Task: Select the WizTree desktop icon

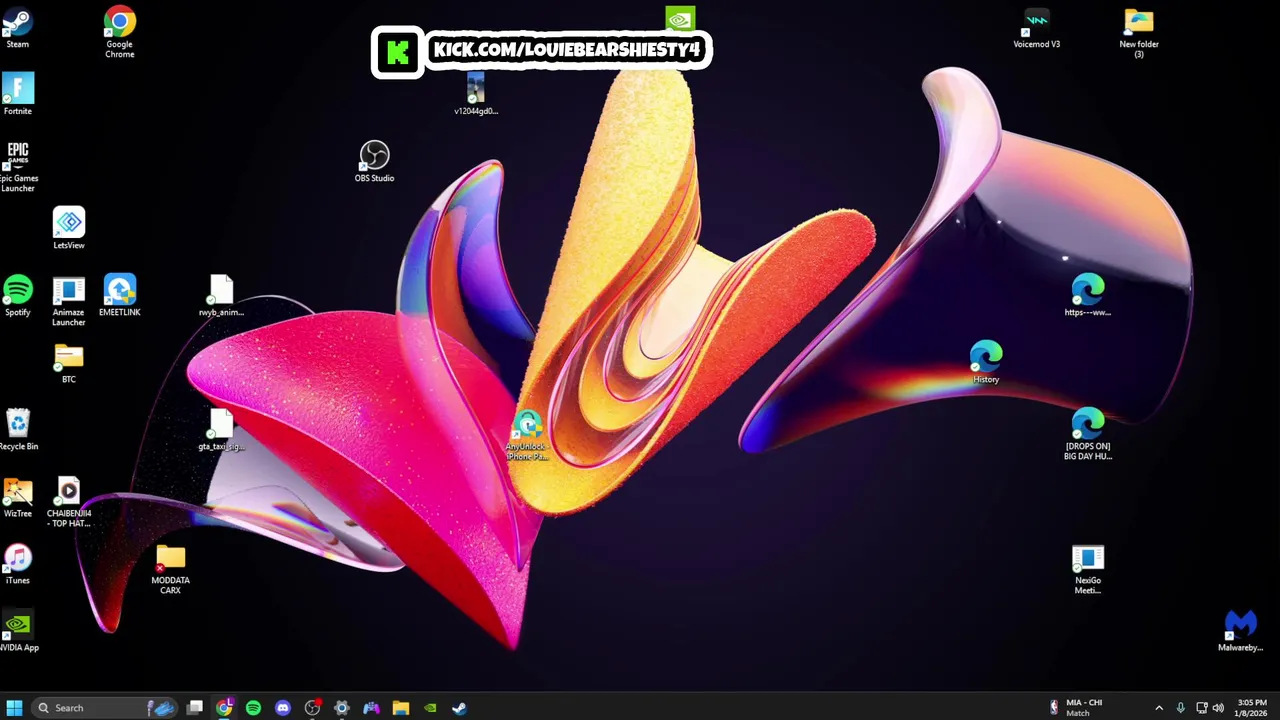Action: (18, 497)
